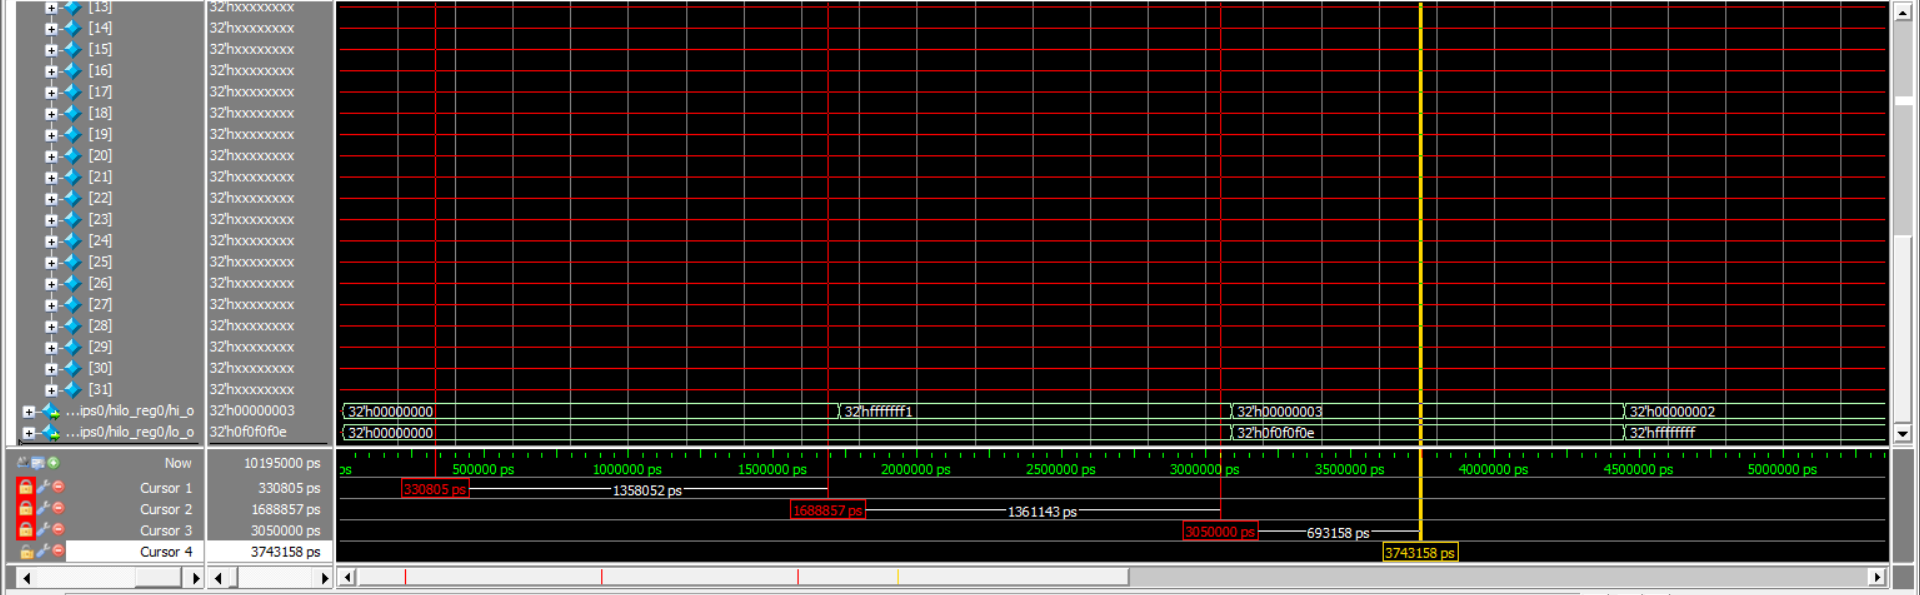Lock Cursor 4 using its padlock icon

pos(26,552)
